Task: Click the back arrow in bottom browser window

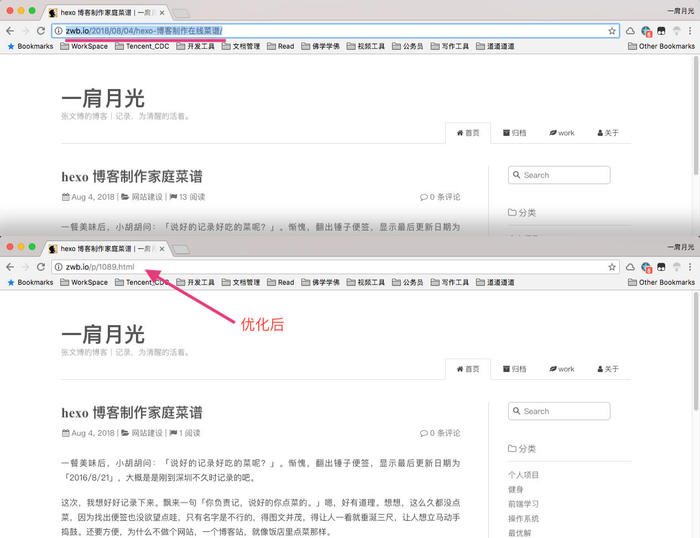Action: tap(10, 267)
